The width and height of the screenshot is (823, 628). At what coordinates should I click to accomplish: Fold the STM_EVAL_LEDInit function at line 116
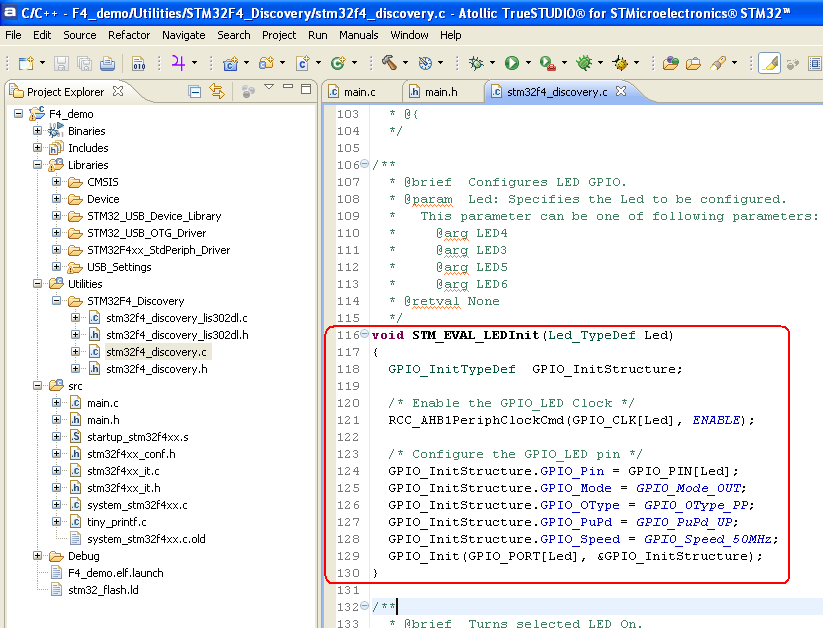click(x=364, y=334)
